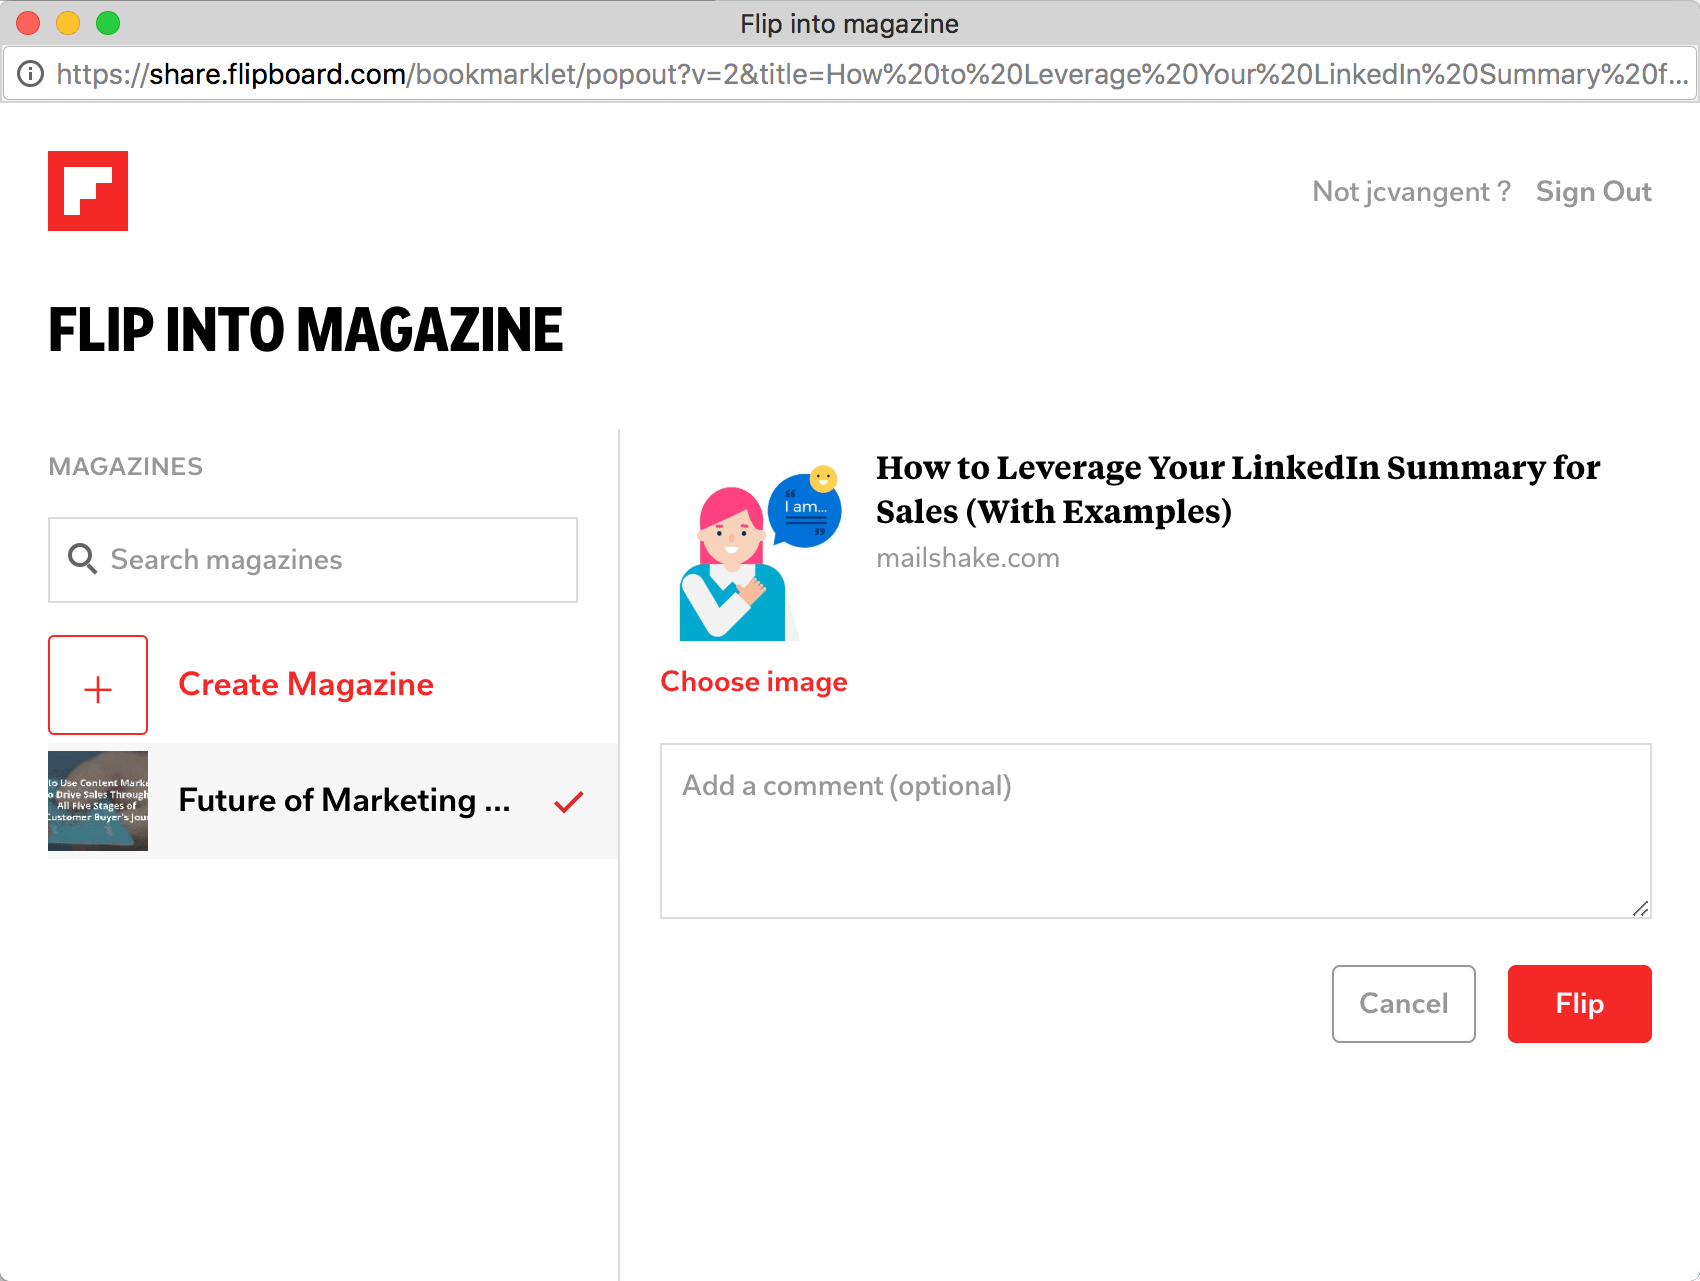Open the Future of Marketing magazine thumbnail
1700x1281 pixels.
point(98,801)
